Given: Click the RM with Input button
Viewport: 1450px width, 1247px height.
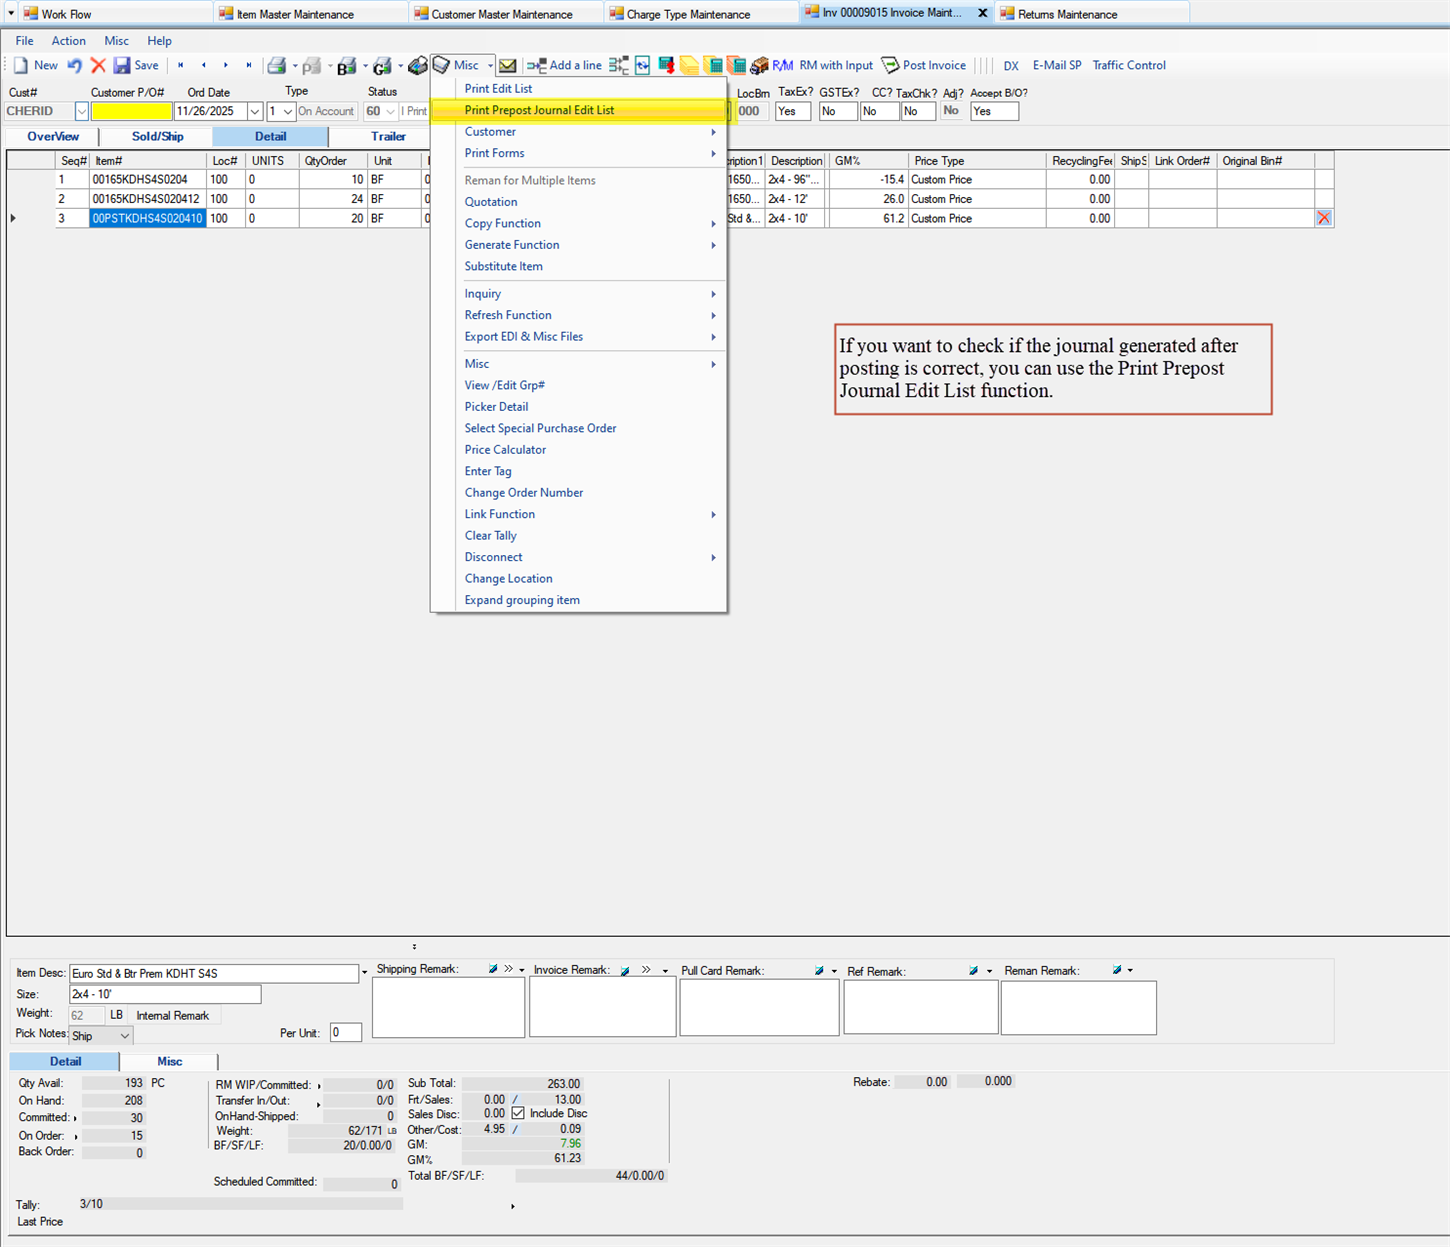Looking at the screenshot, I should click(835, 65).
